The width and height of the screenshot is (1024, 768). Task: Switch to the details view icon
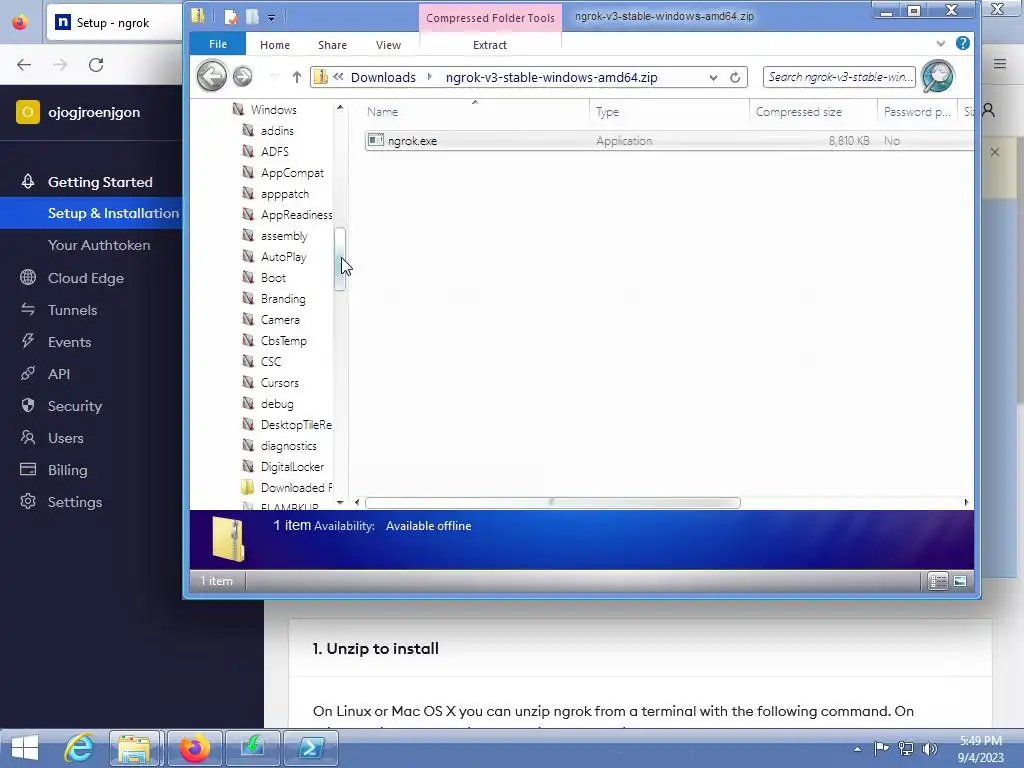click(938, 581)
